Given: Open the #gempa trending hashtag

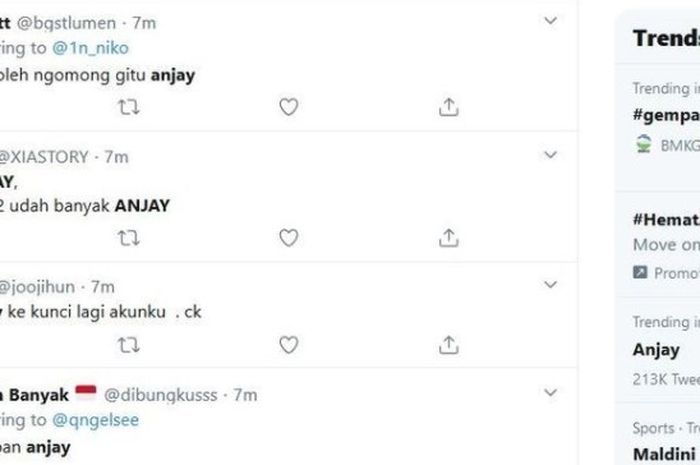Looking at the screenshot, I should tap(666, 116).
